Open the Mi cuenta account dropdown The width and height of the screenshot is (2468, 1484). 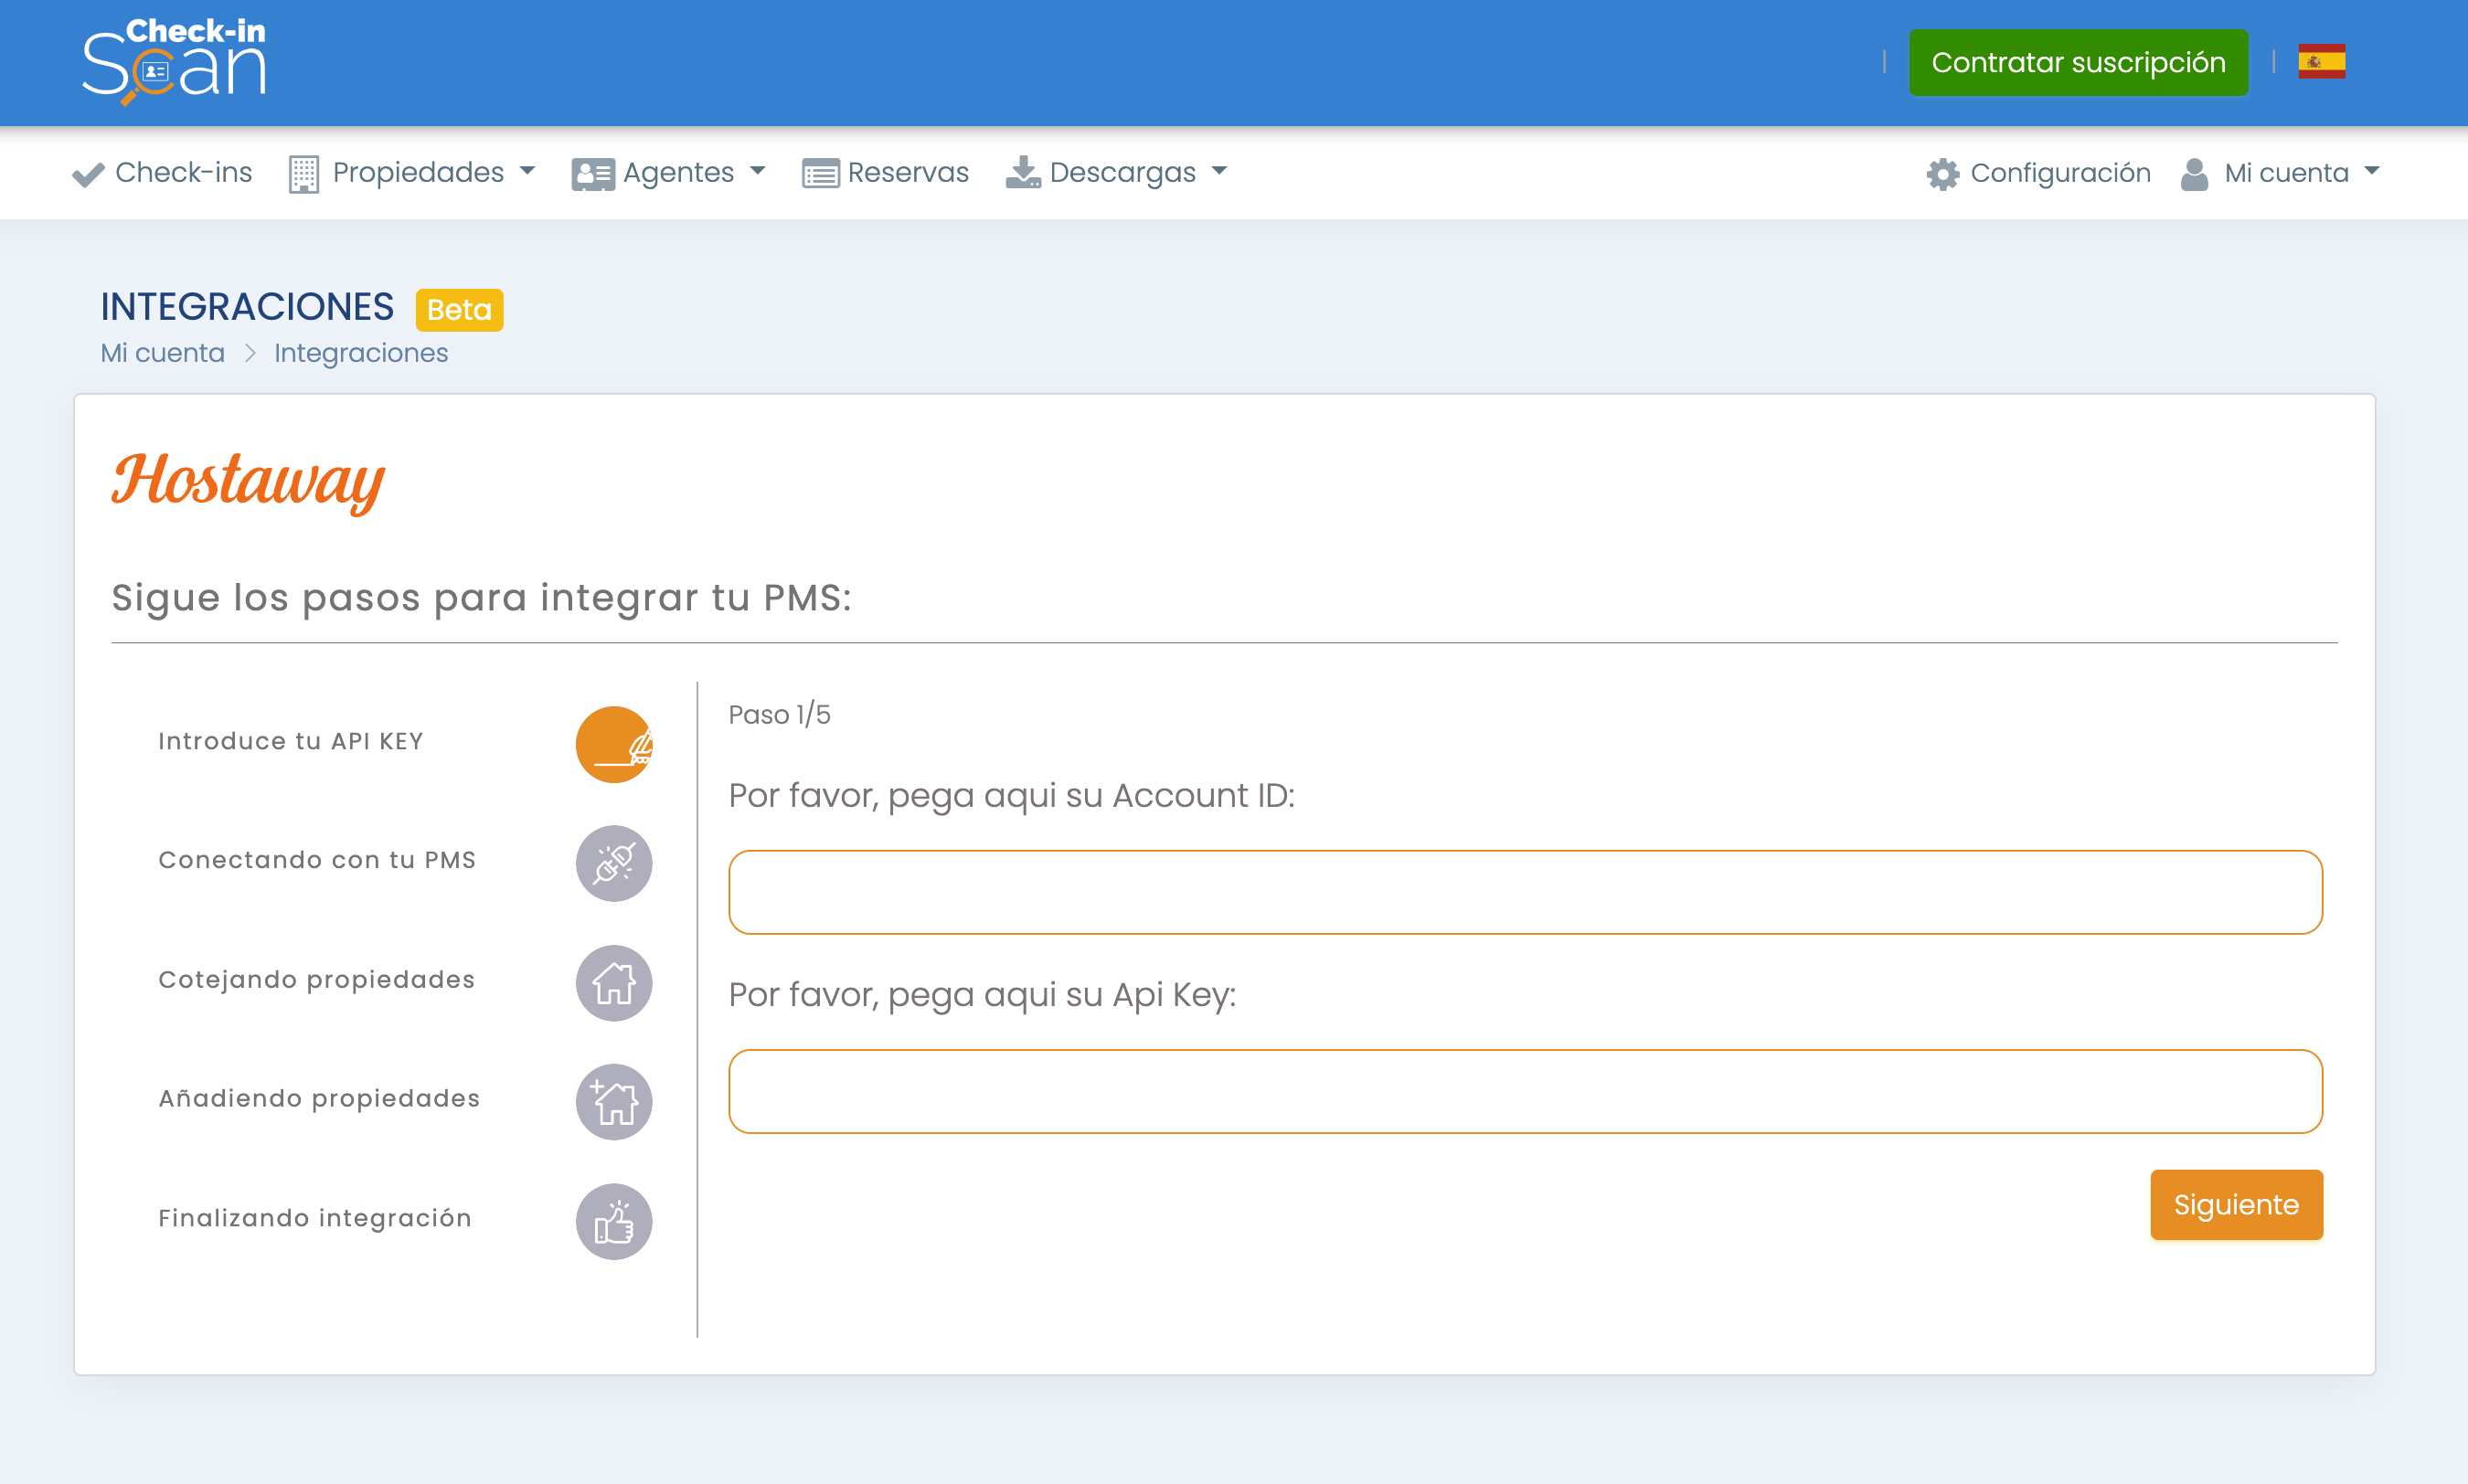point(2281,173)
